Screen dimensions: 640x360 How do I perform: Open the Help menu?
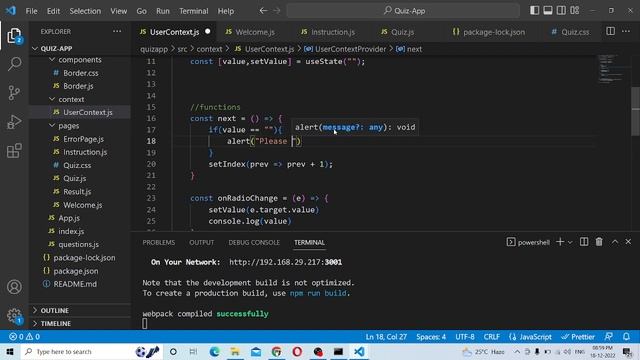point(226,11)
